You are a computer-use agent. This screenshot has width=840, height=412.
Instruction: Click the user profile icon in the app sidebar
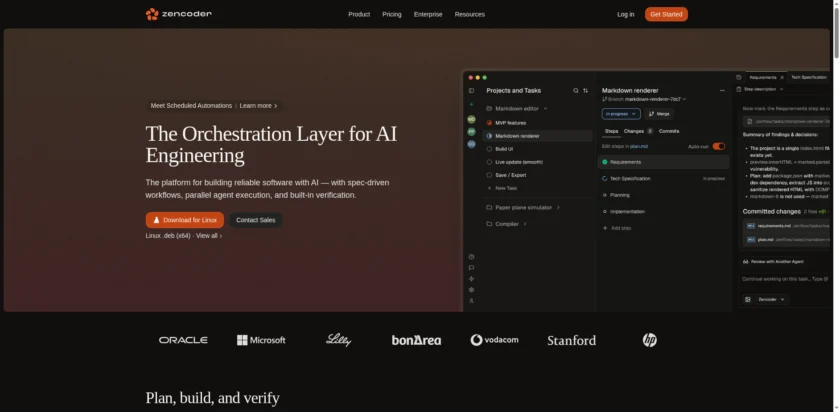point(471,301)
